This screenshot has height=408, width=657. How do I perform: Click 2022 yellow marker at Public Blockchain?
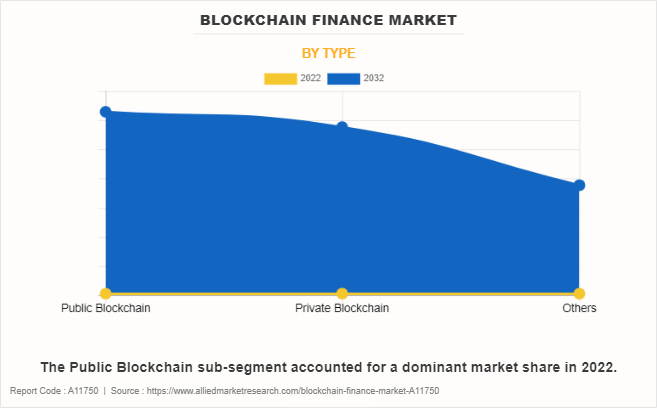[105, 293]
